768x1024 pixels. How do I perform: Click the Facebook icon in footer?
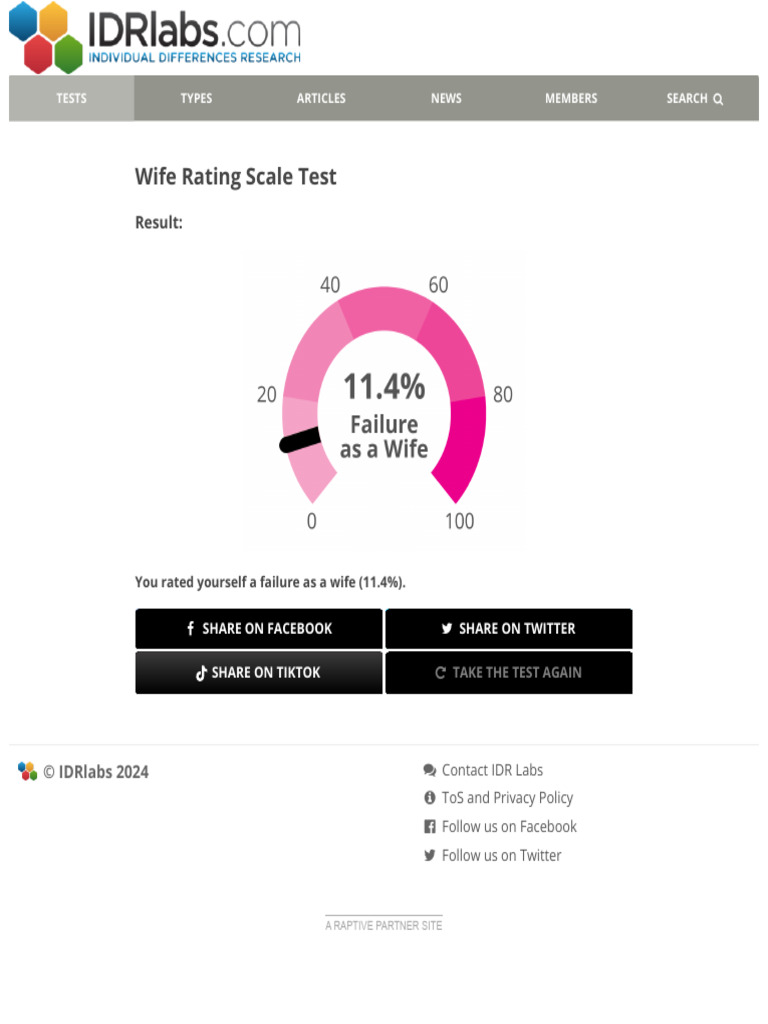click(x=430, y=827)
